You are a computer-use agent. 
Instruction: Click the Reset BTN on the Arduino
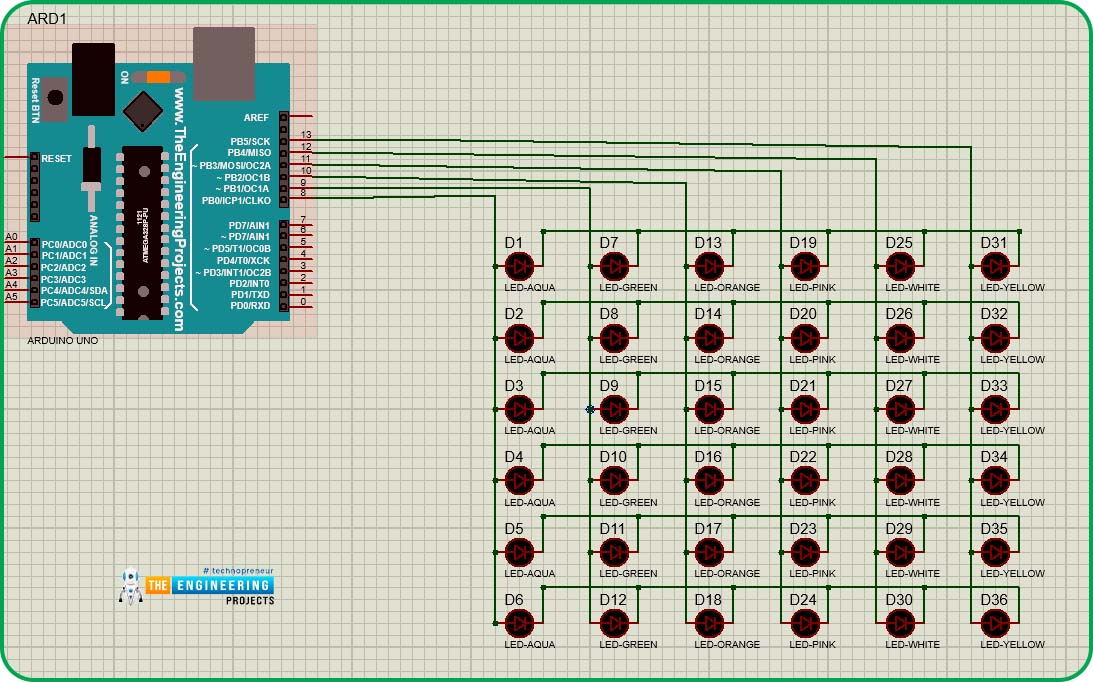point(54,98)
